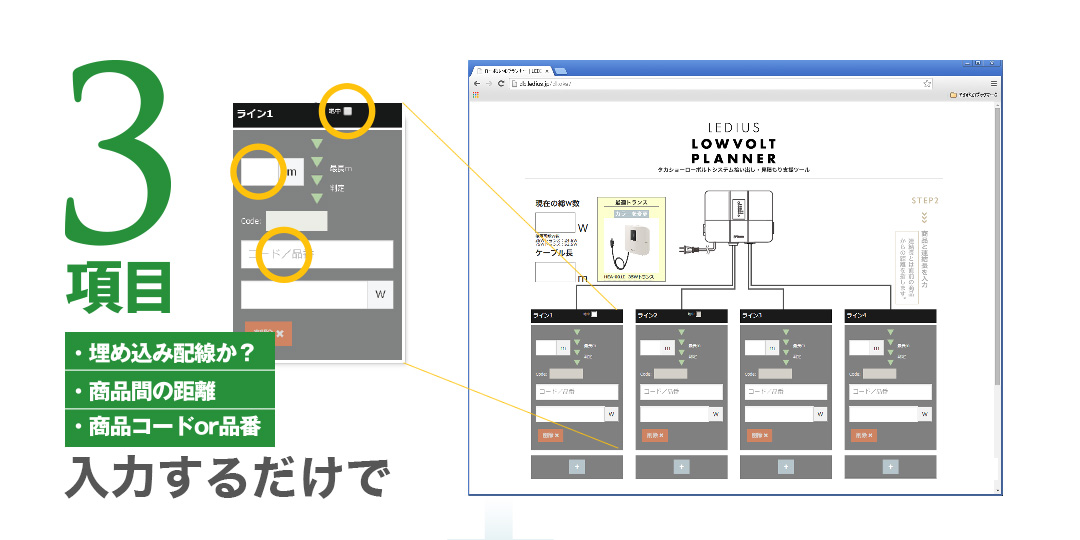
Task: Click ライン3 code/part number field
Action: 786,392
